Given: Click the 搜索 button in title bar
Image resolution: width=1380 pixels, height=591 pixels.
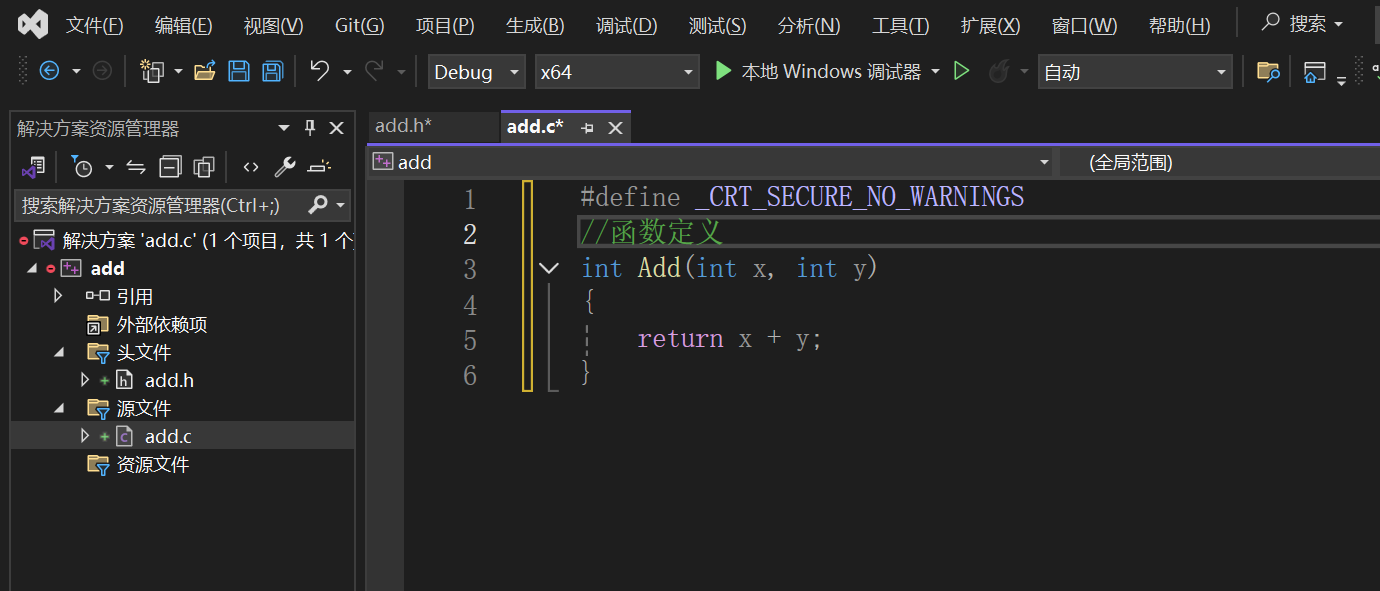Looking at the screenshot, I should coord(1302,23).
